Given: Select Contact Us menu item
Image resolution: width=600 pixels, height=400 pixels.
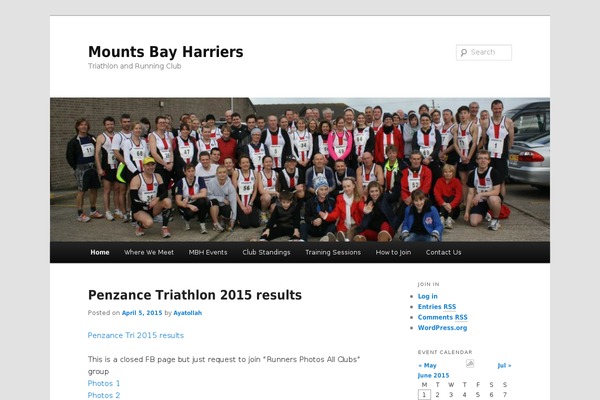Looking at the screenshot, I should pos(444,252).
